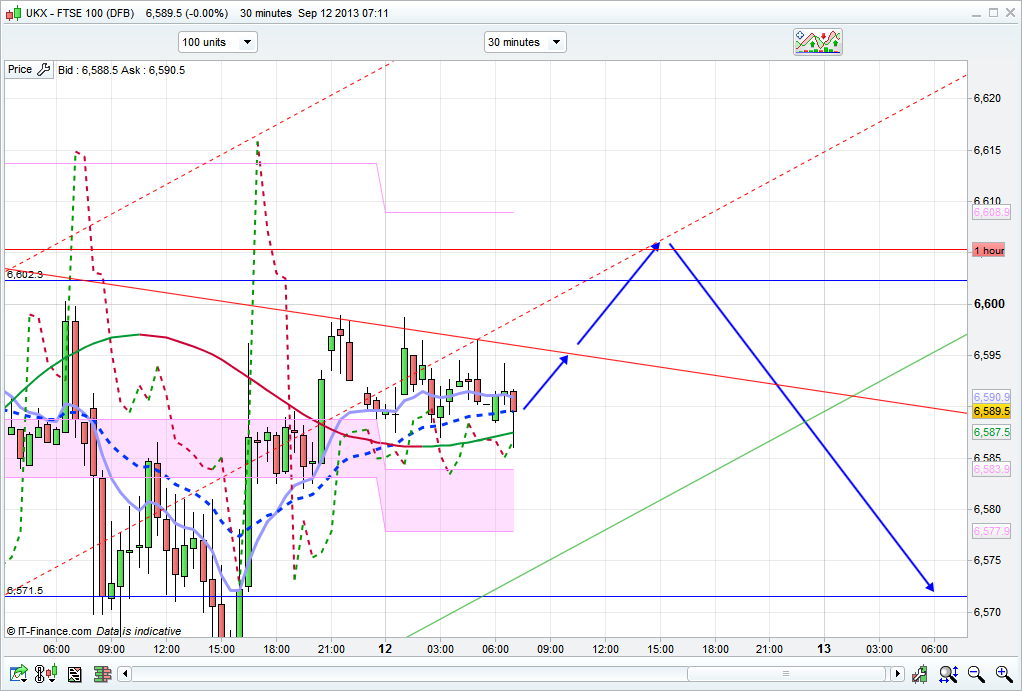
Task: Click the '1 hour' red alert label
Action: [989, 250]
